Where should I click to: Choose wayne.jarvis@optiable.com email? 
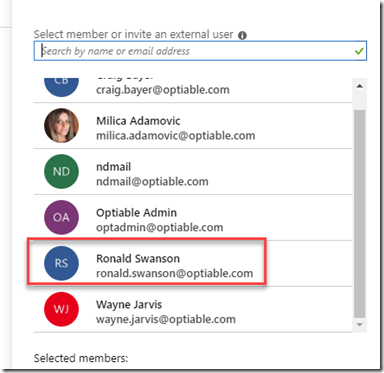[x=166, y=320]
